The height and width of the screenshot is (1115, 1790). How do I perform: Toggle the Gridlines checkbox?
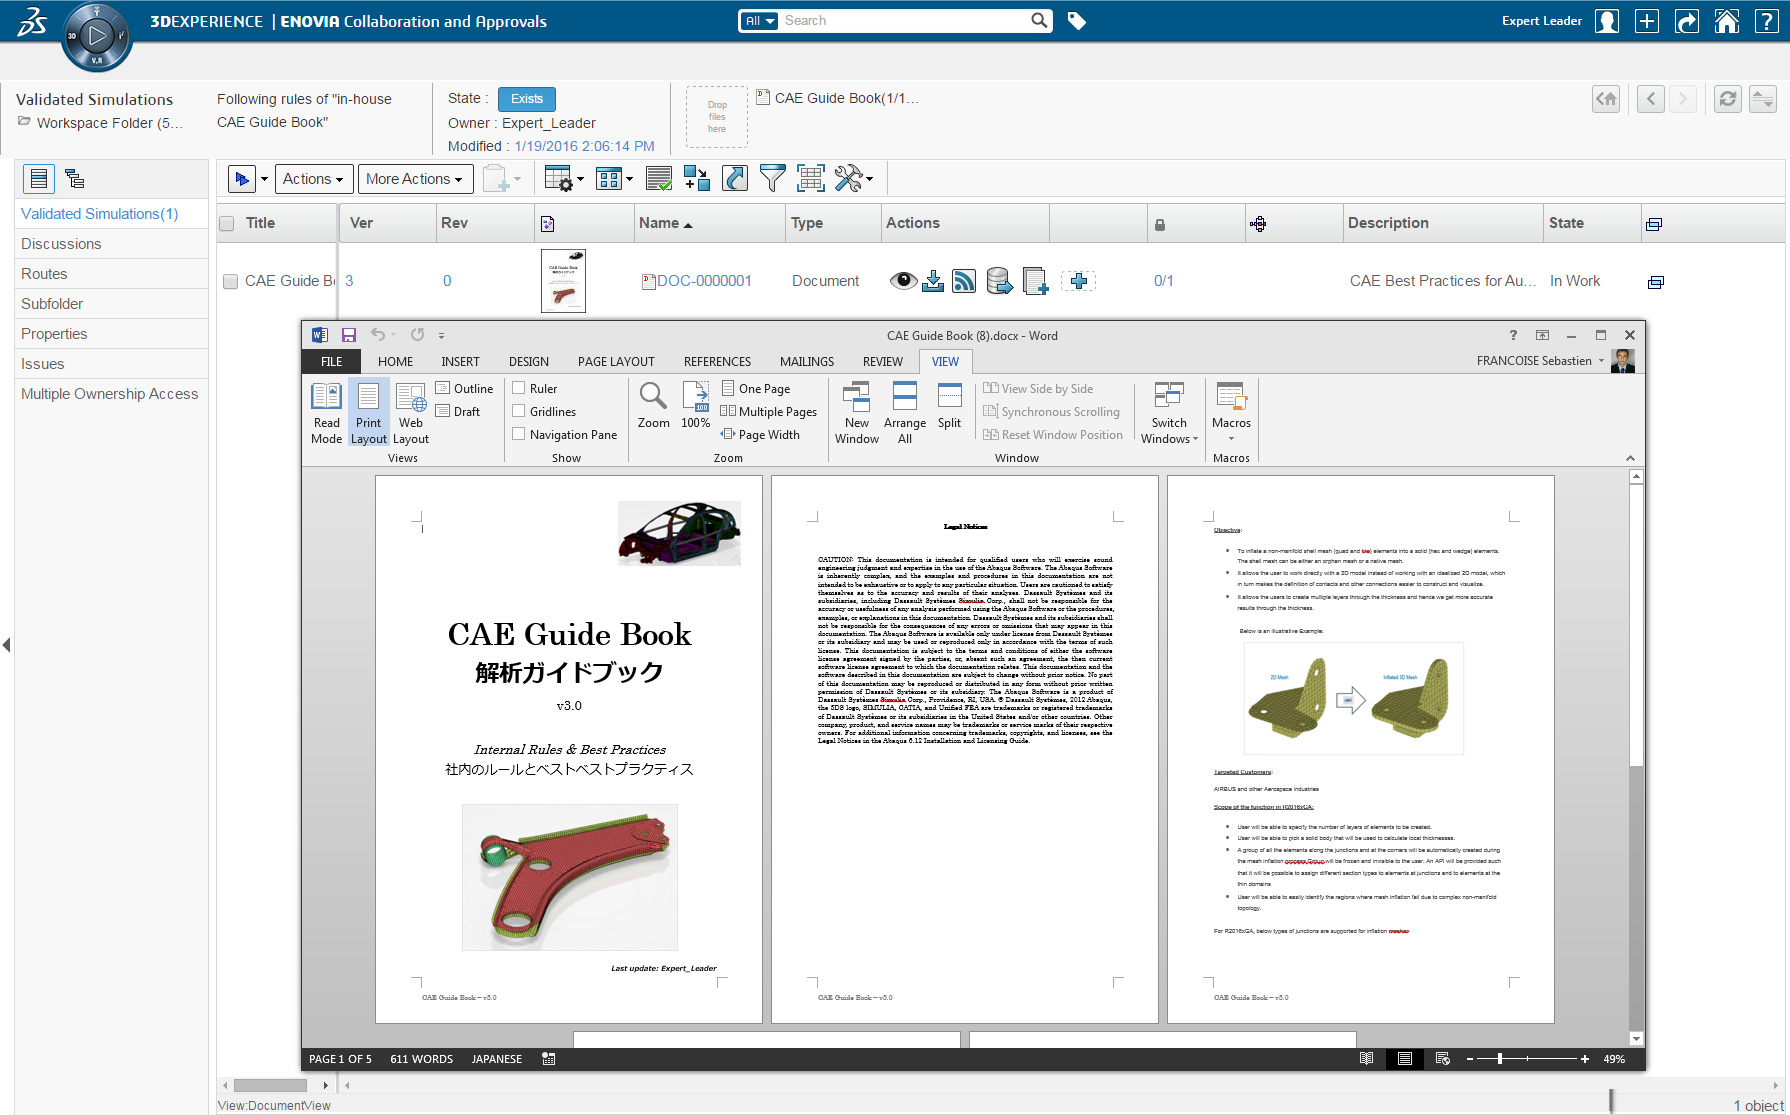pos(519,411)
